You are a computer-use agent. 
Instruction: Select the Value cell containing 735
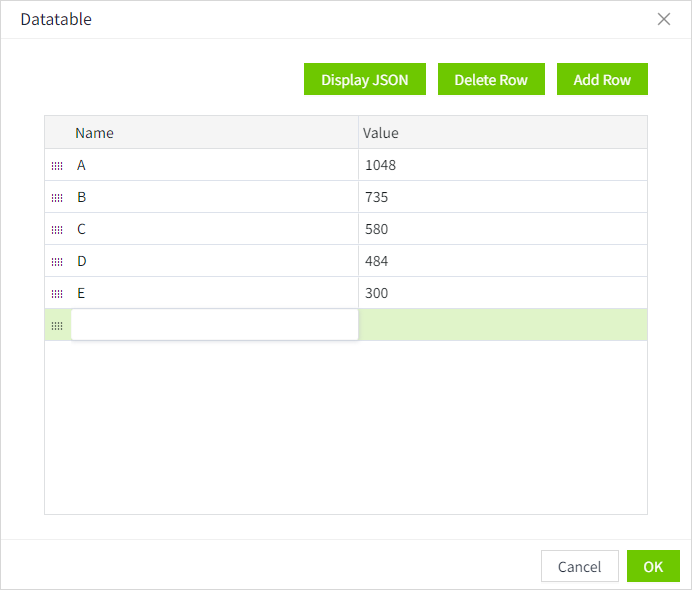pyautogui.click(x=502, y=197)
